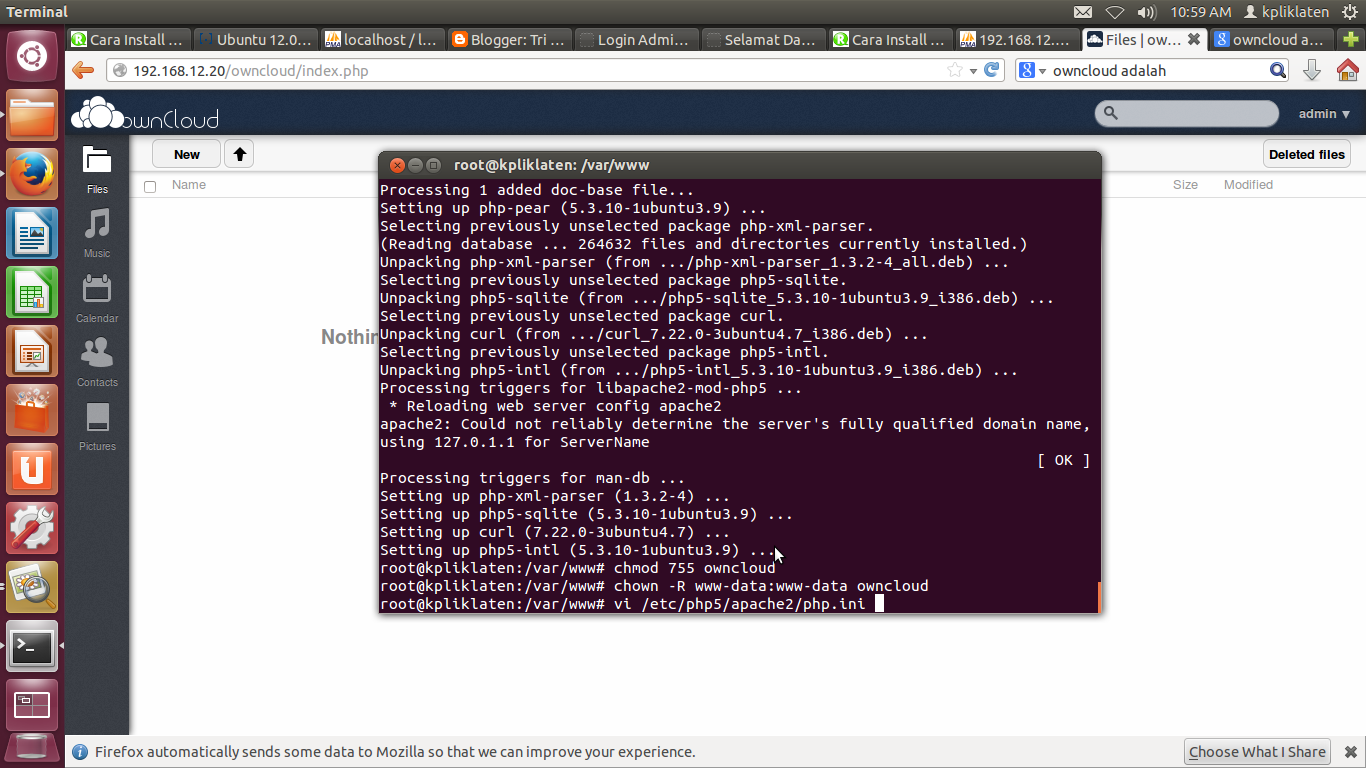Switch to 'localhost / l...' tab
This screenshot has width=1366, height=768.
point(382,40)
